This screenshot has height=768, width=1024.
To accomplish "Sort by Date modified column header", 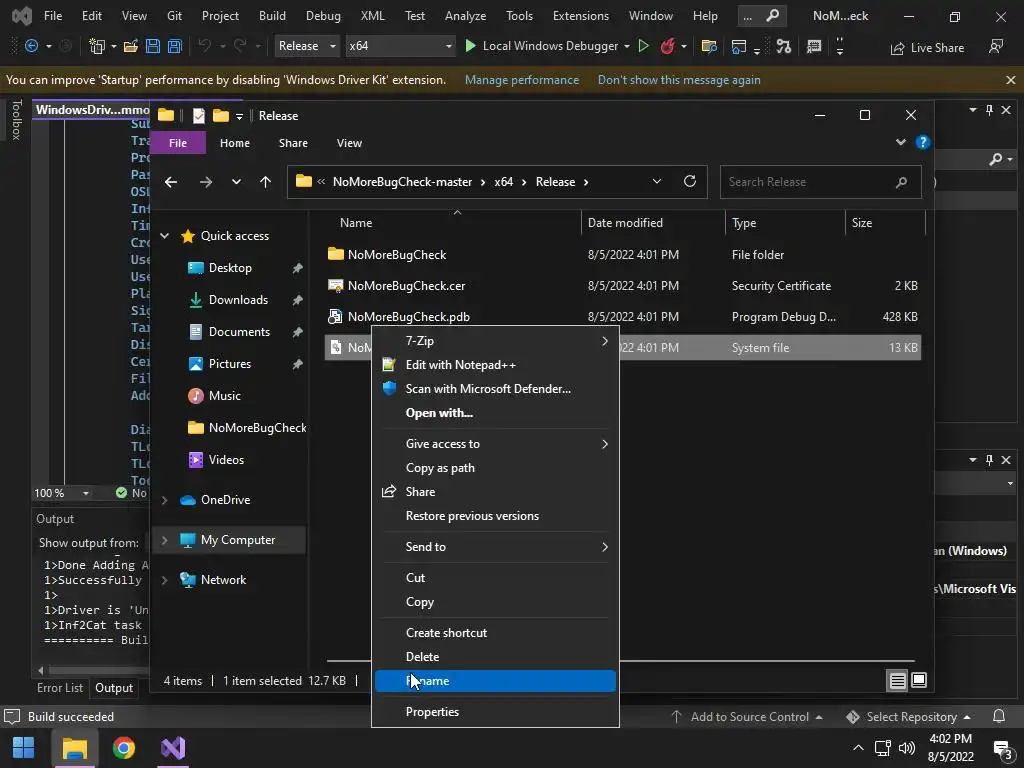I will (652, 223).
